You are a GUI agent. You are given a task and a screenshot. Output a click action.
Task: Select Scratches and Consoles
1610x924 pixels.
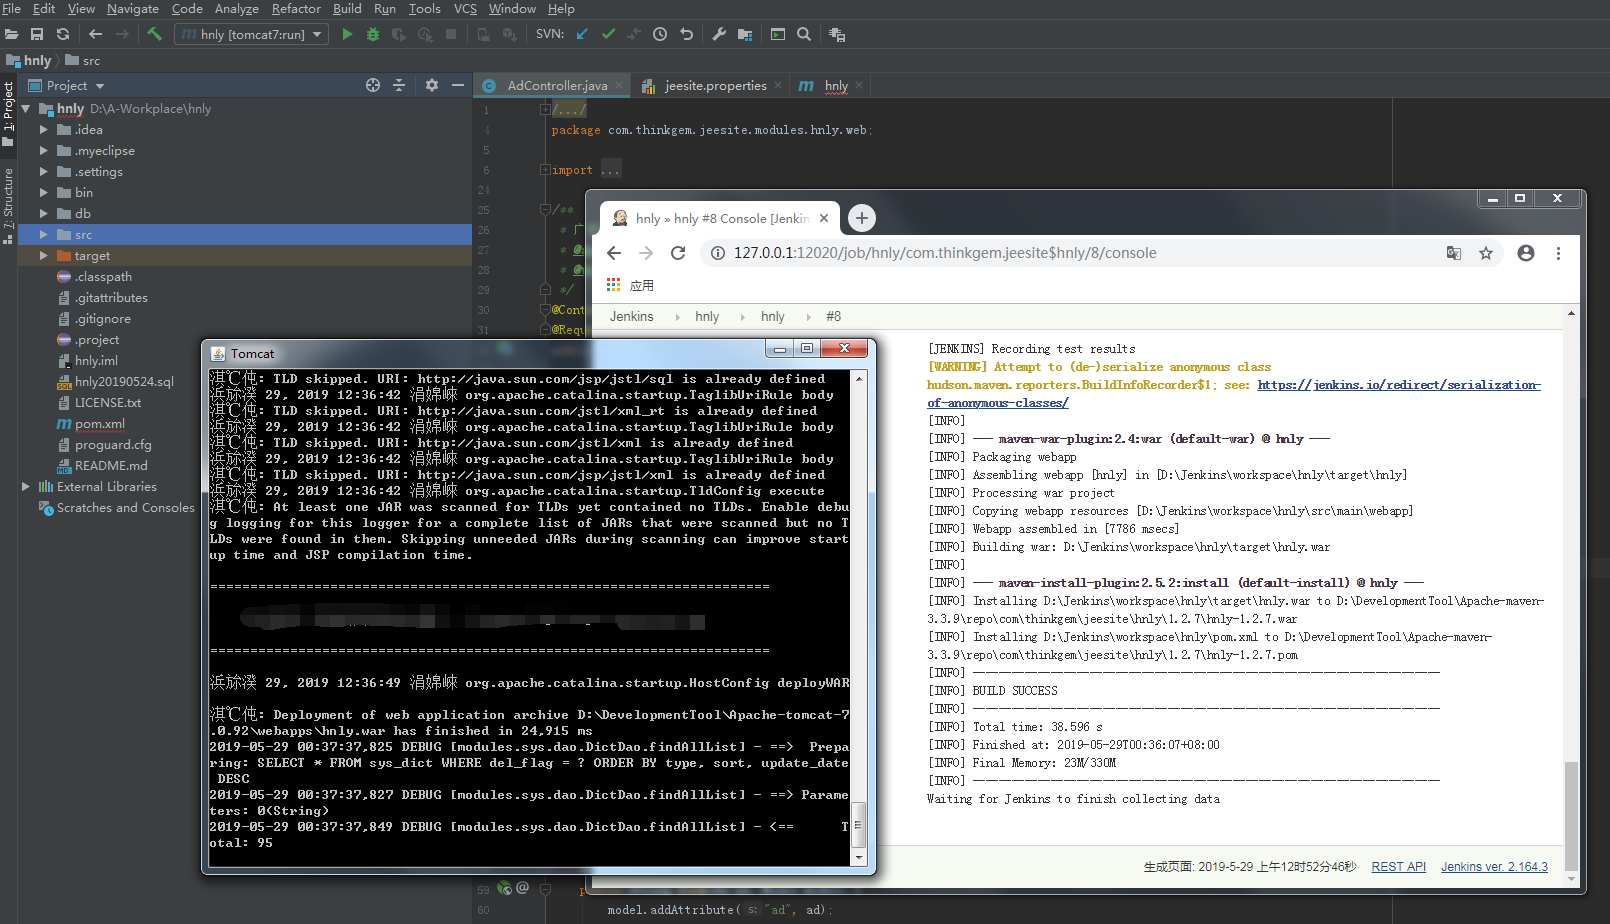(125, 507)
